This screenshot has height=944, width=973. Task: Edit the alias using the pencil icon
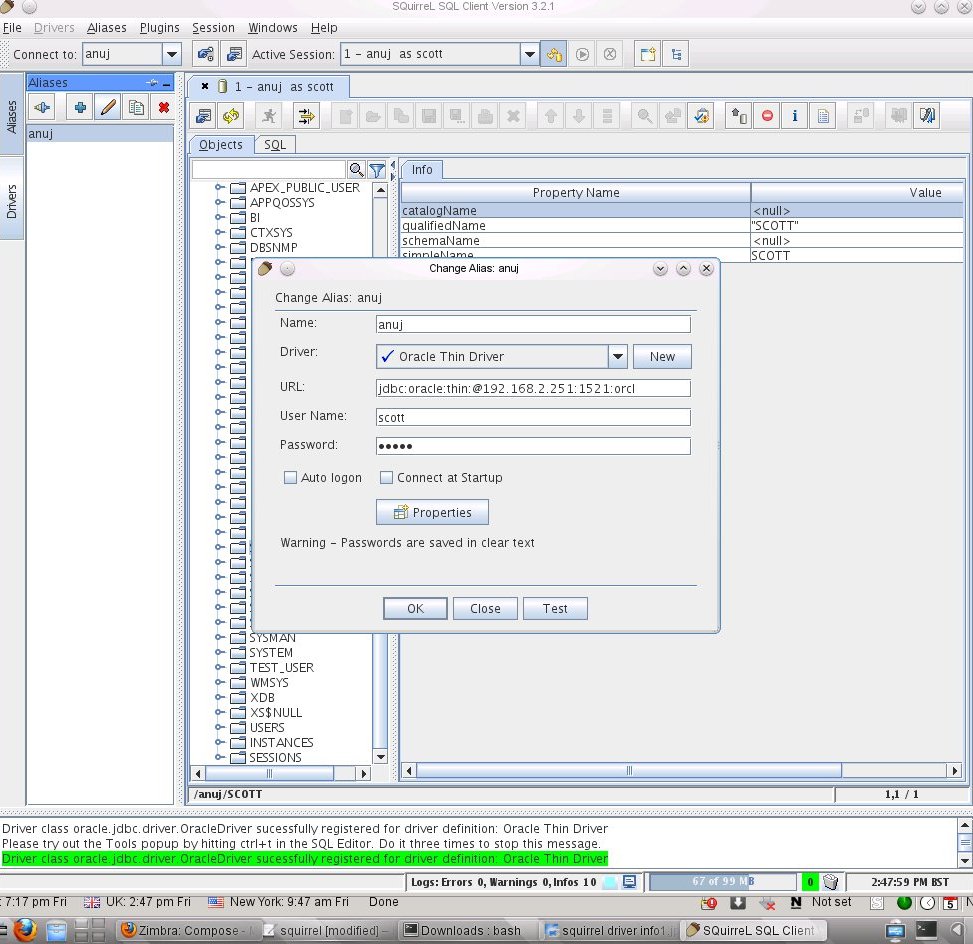(x=107, y=107)
